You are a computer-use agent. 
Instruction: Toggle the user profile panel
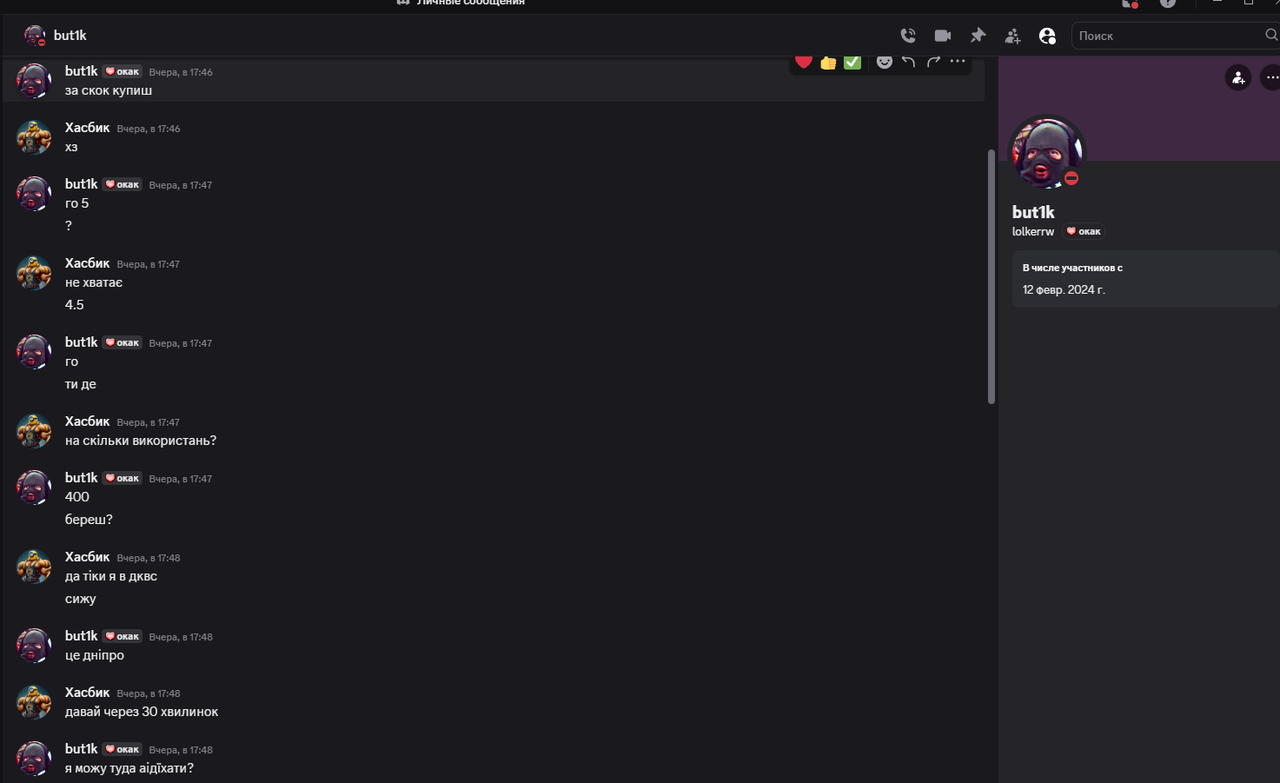click(x=1047, y=35)
